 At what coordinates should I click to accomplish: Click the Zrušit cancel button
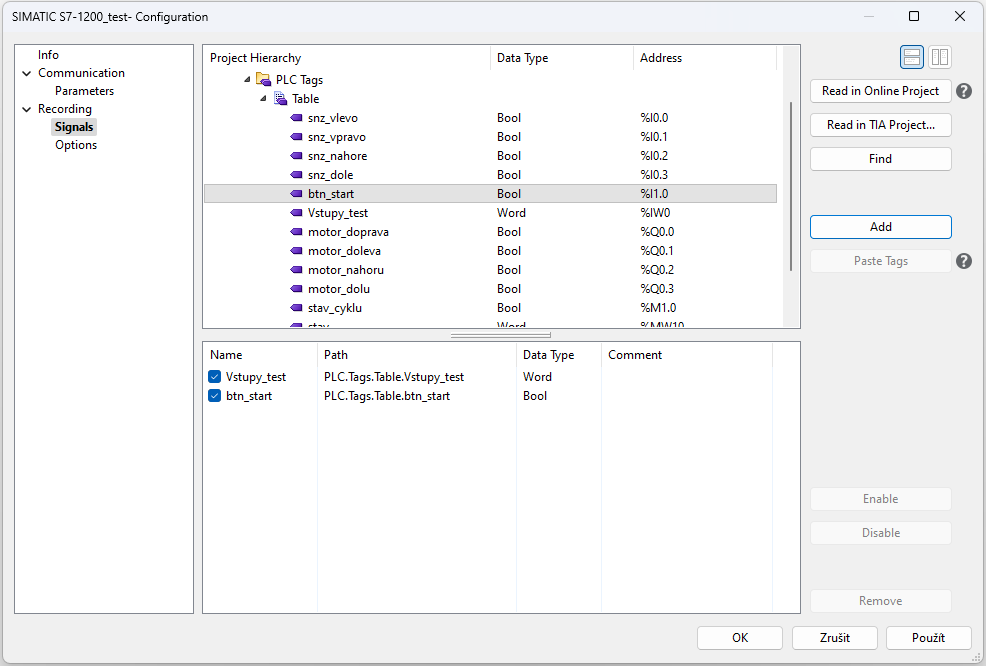(834, 638)
